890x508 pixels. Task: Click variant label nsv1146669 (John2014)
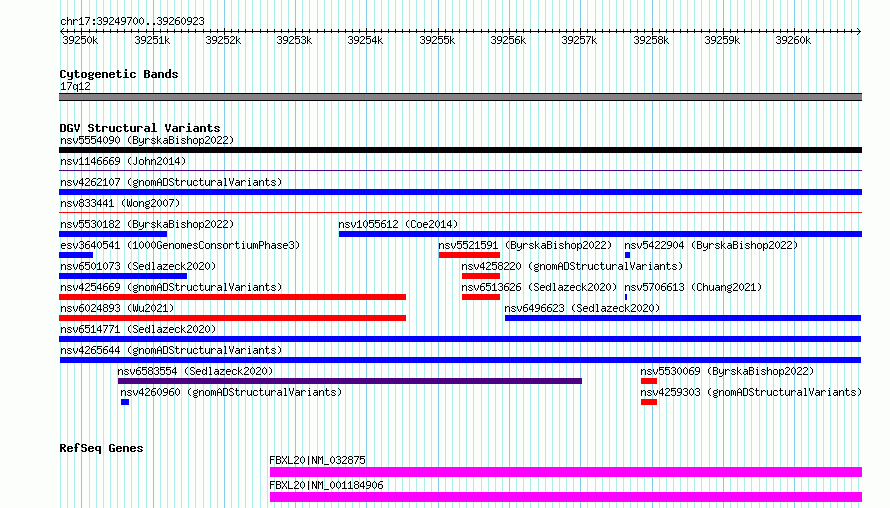pyautogui.click(x=123, y=161)
